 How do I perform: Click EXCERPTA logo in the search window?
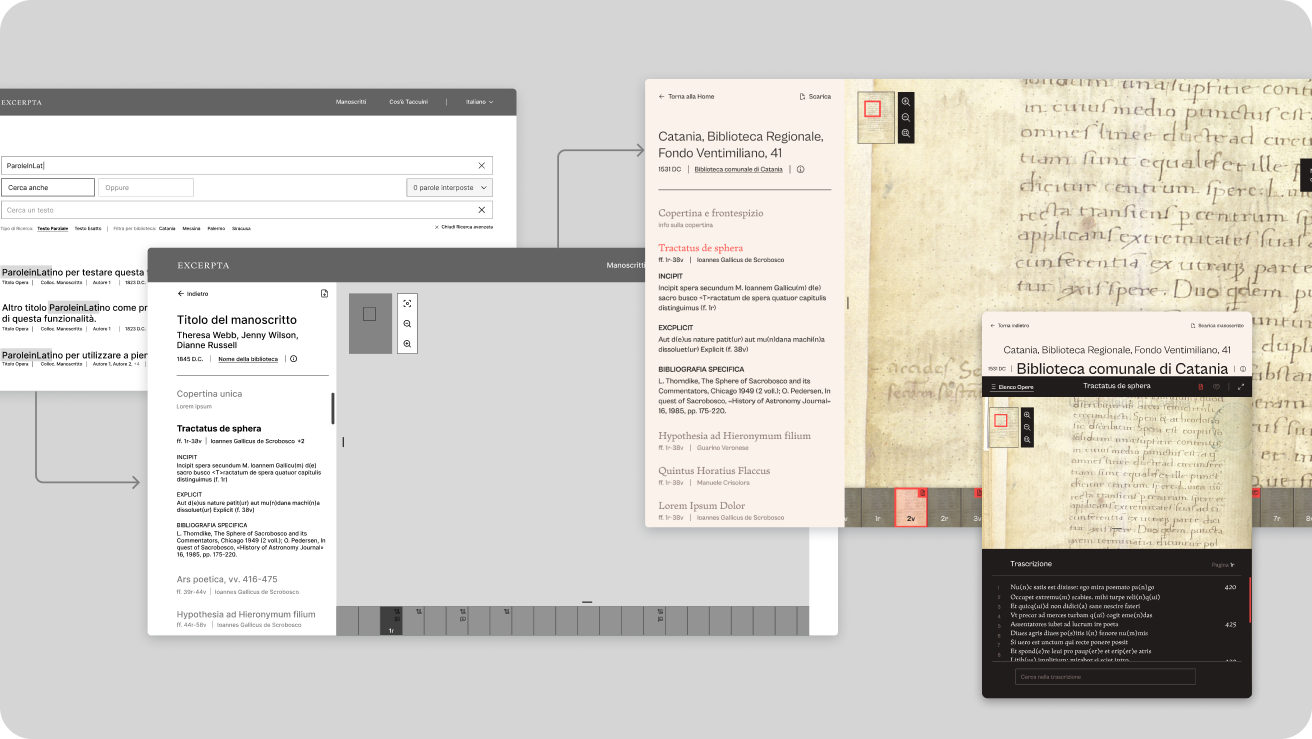click(21, 102)
